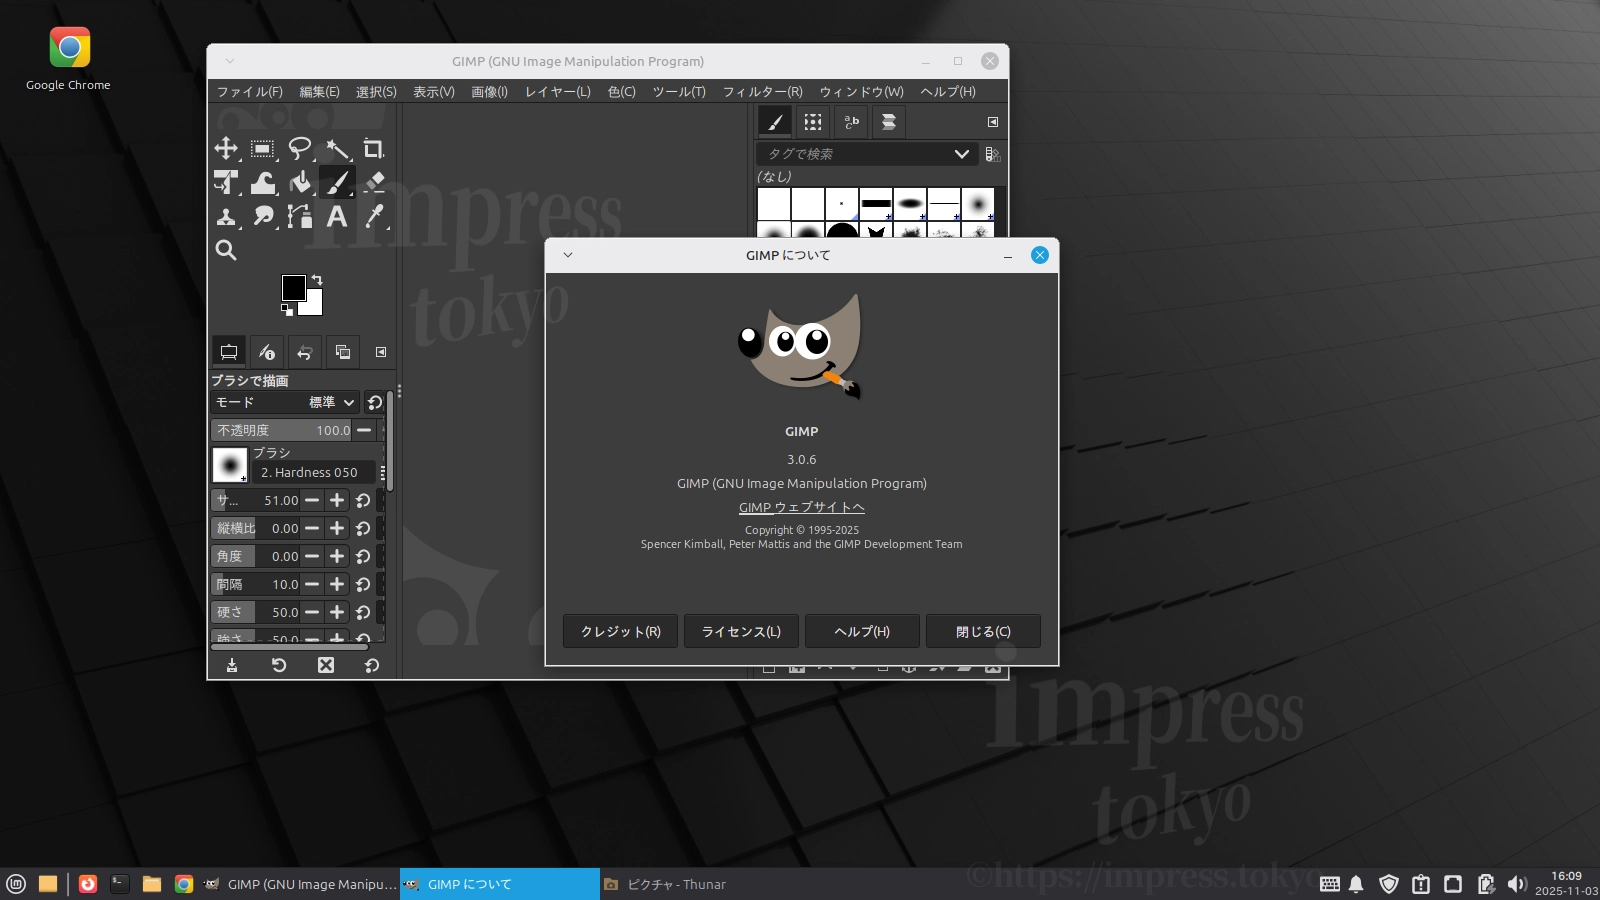
Task: Open the brushes dock tab menu
Action: click(993, 122)
